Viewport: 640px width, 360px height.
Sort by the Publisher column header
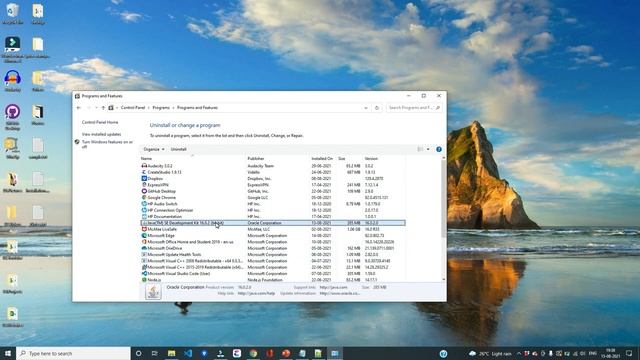click(x=278, y=158)
